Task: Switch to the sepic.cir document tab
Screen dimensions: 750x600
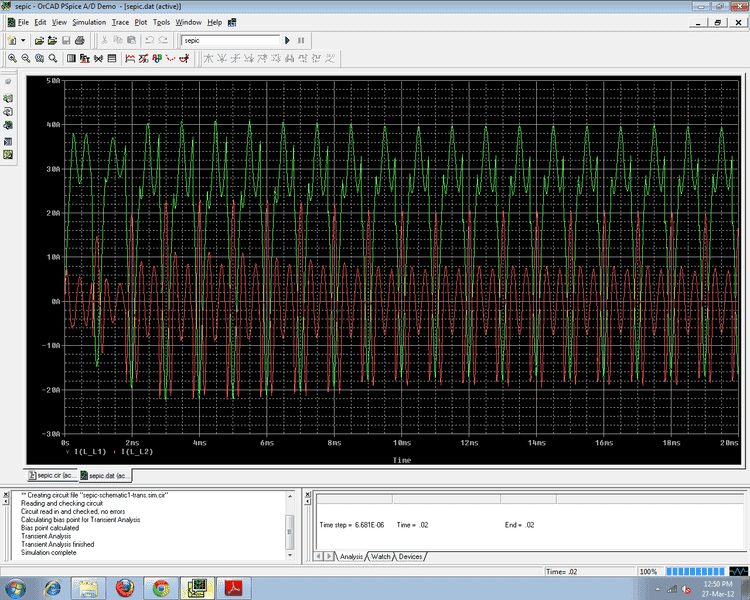Action: click(52, 475)
